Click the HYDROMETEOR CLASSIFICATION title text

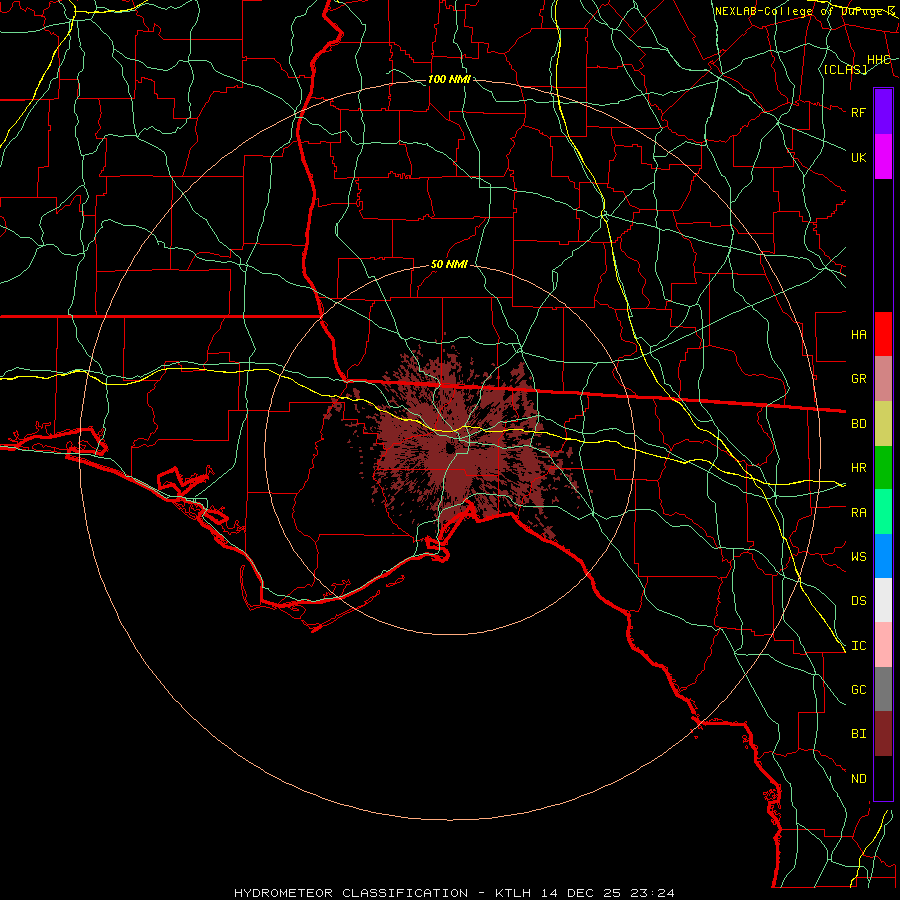tap(351, 893)
